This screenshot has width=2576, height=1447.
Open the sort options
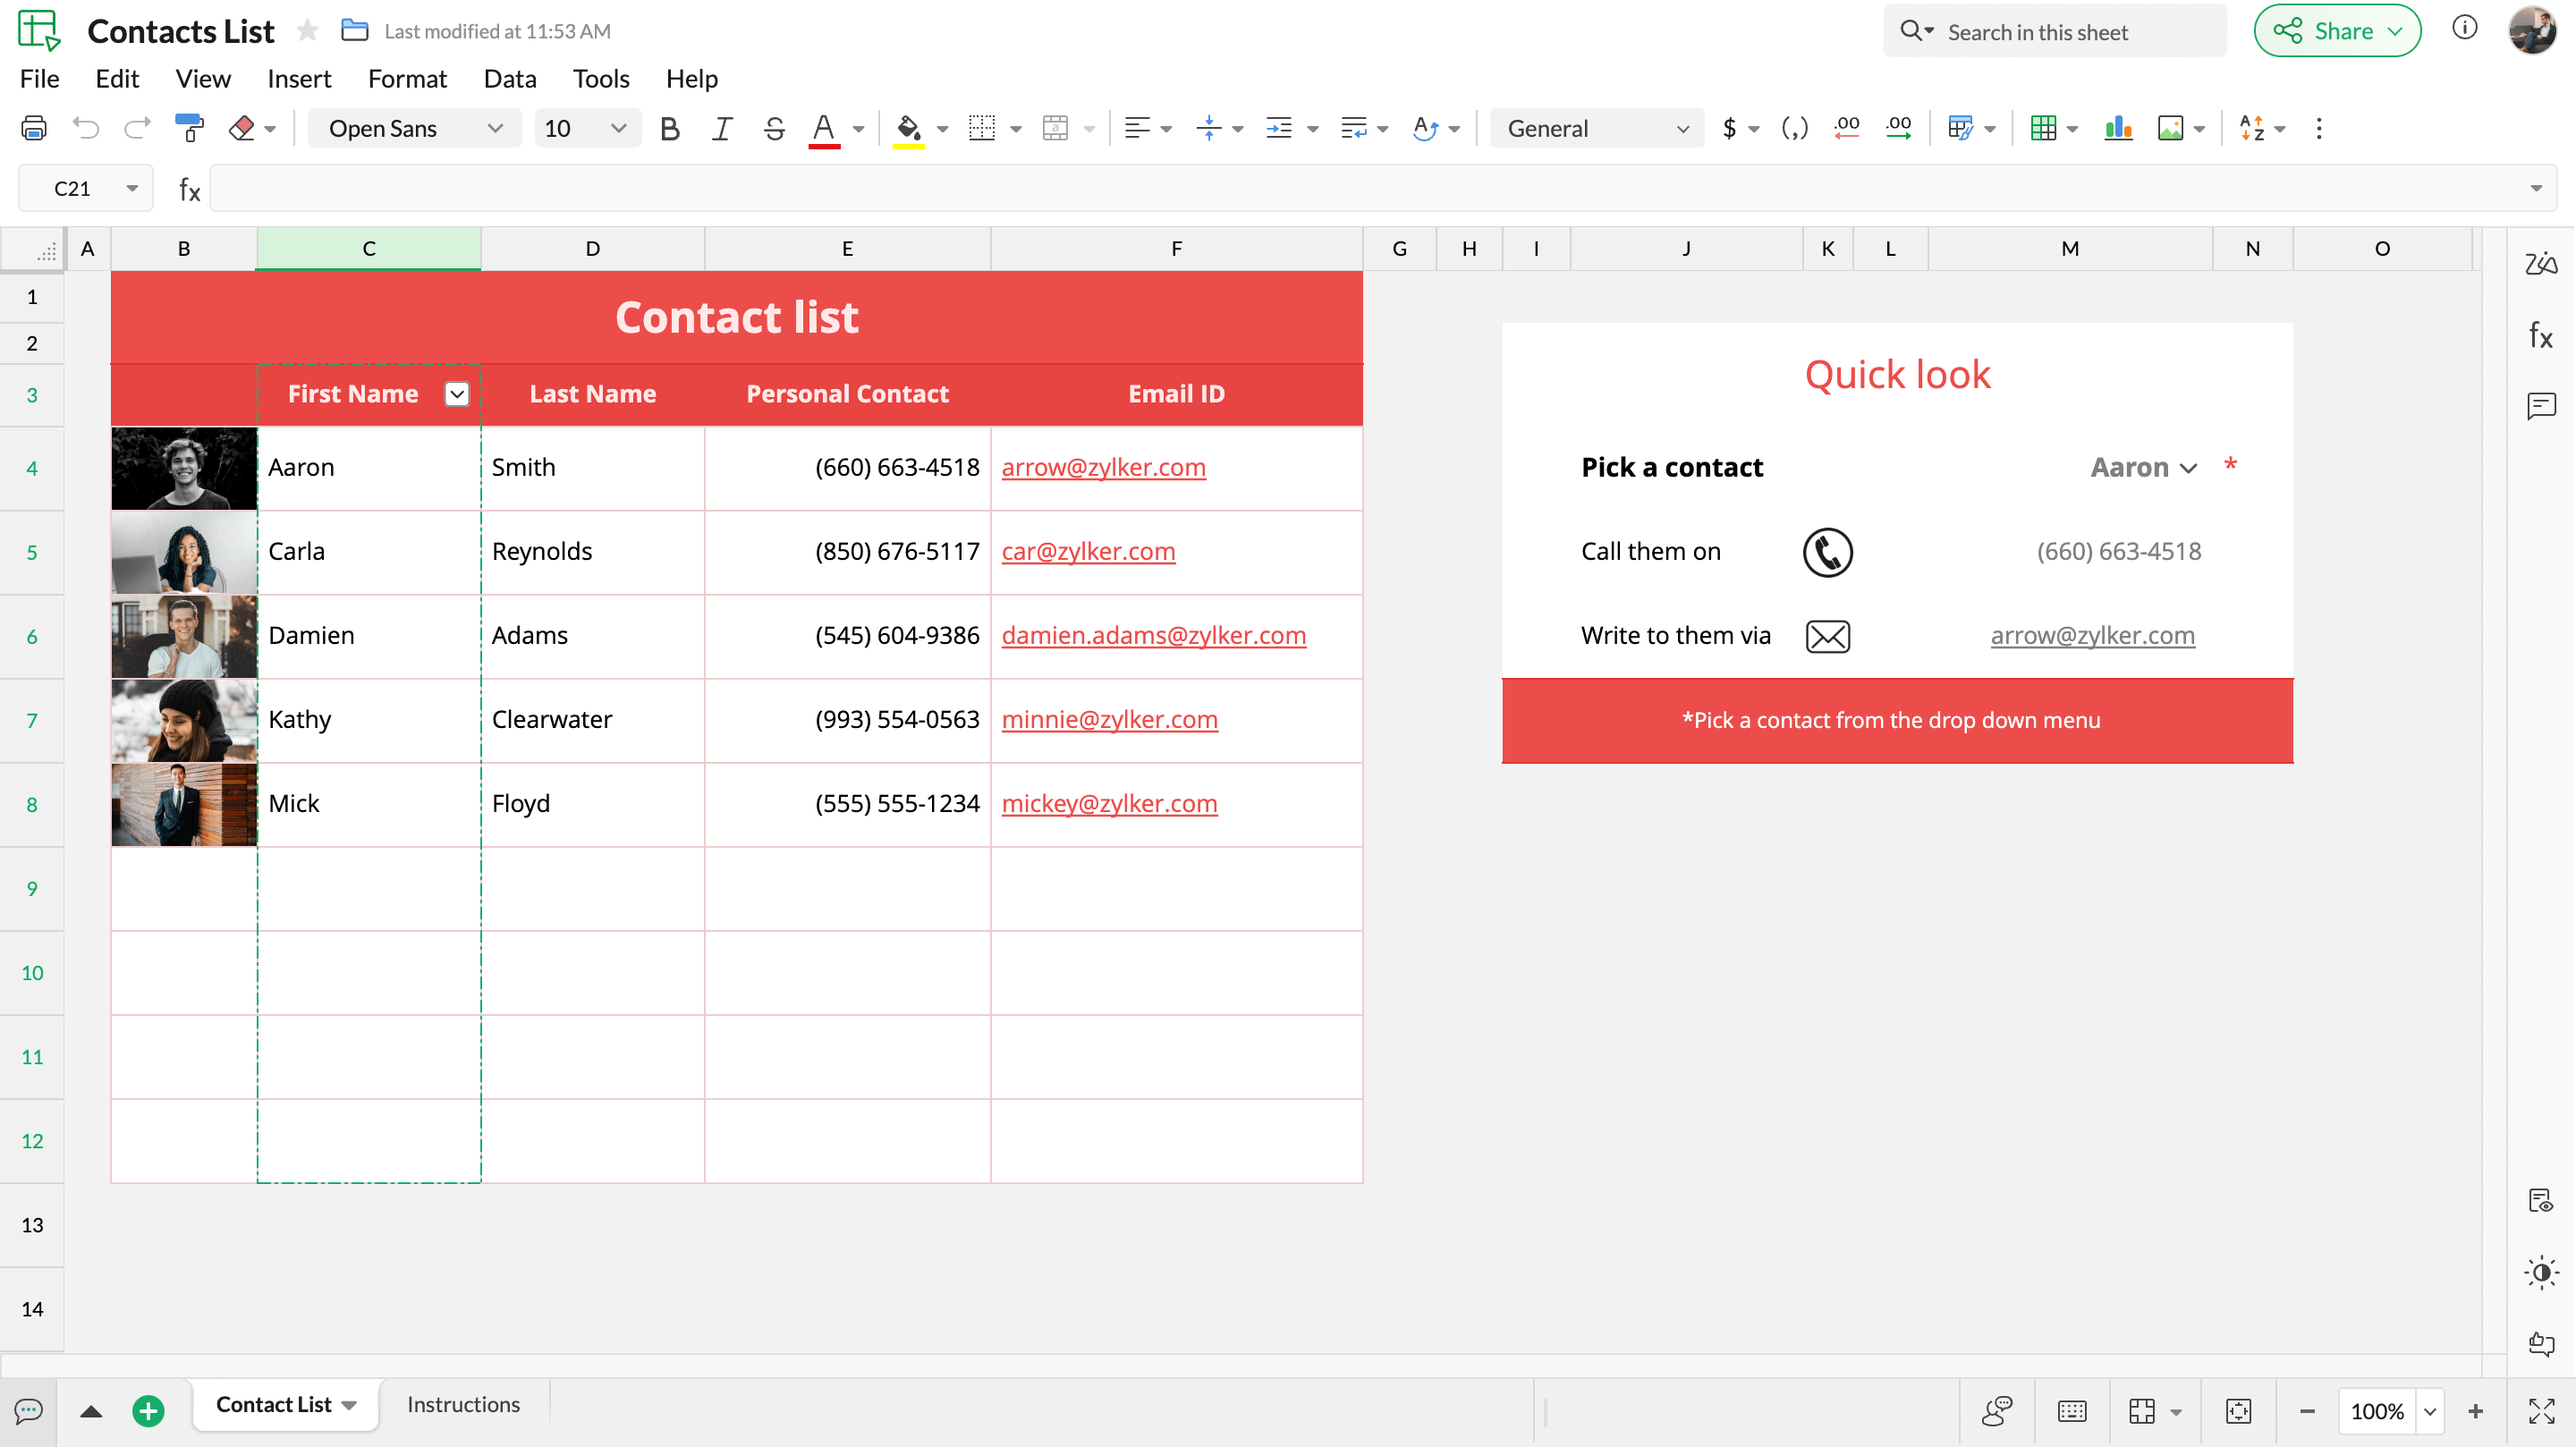click(2255, 128)
